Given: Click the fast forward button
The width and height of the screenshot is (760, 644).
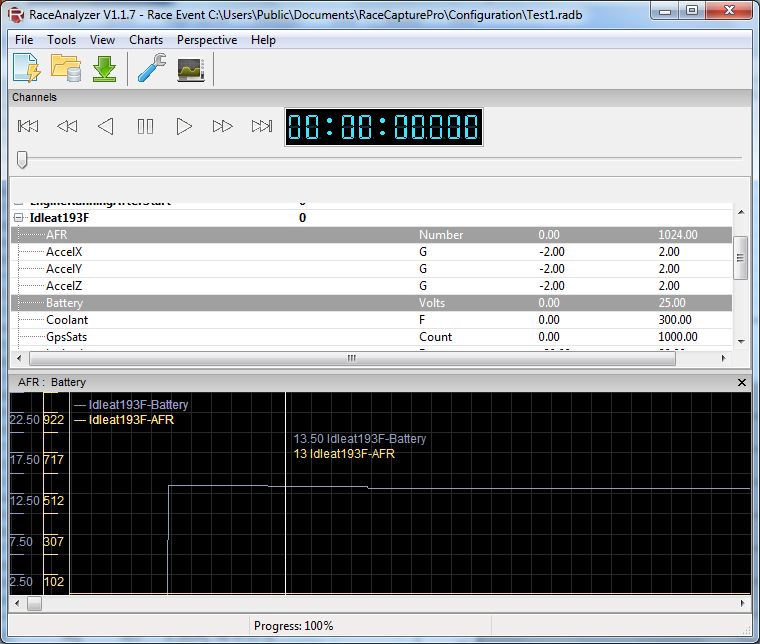Looking at the screenshot, I should (x=222, y=126).
